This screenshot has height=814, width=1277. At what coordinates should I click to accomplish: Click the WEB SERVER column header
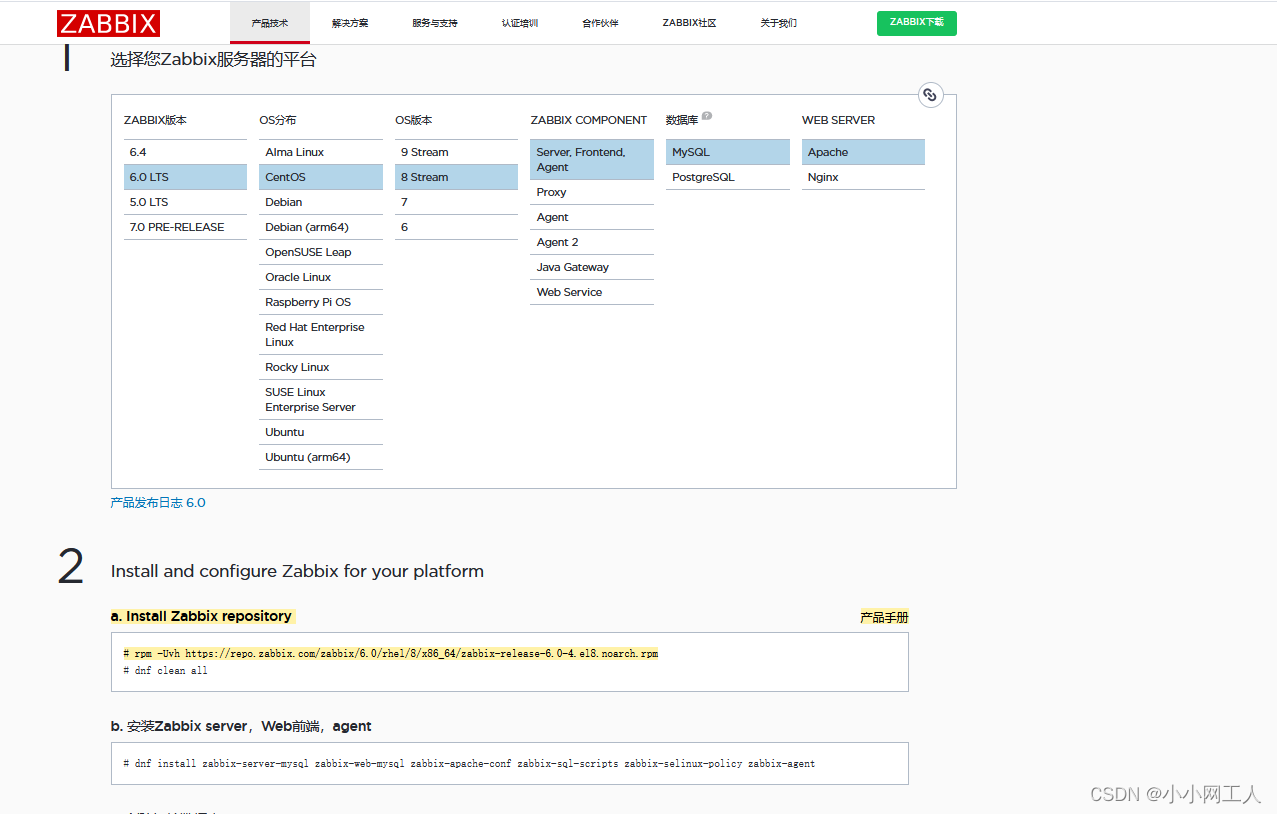(x=838, y=120)
